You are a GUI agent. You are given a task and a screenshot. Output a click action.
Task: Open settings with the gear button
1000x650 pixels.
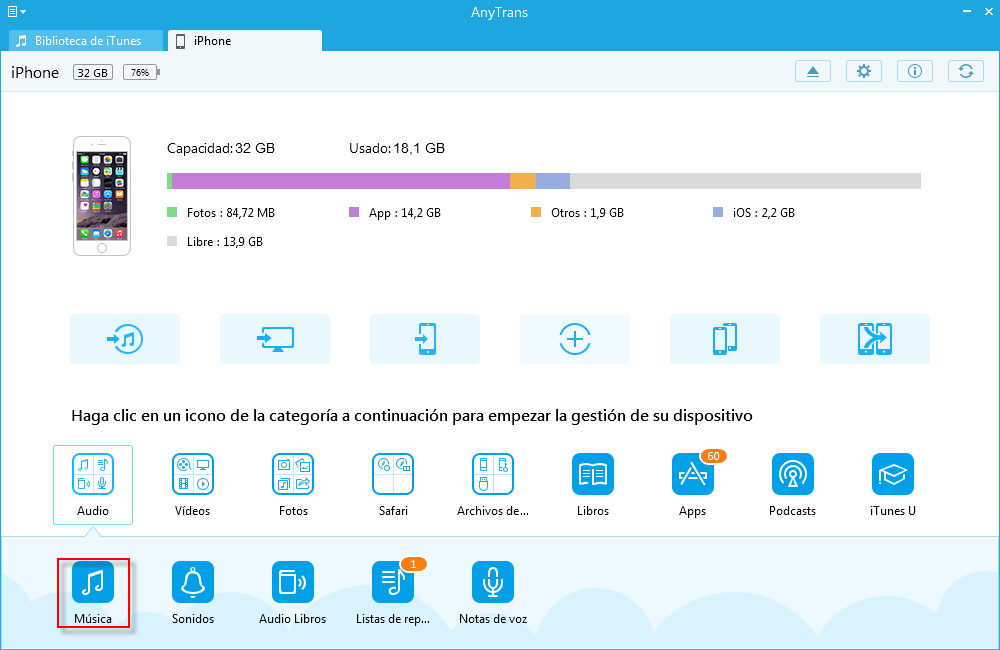[864, 71]
